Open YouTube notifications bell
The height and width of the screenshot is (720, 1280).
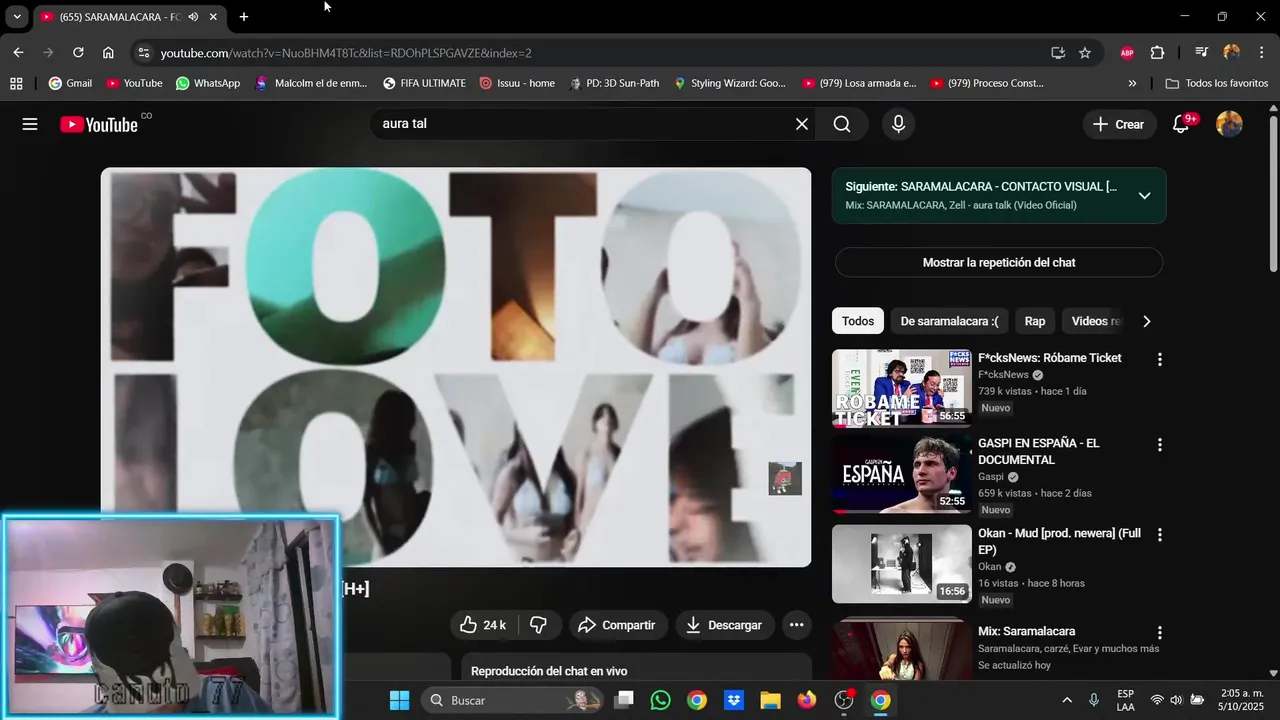coord(1181,124)
